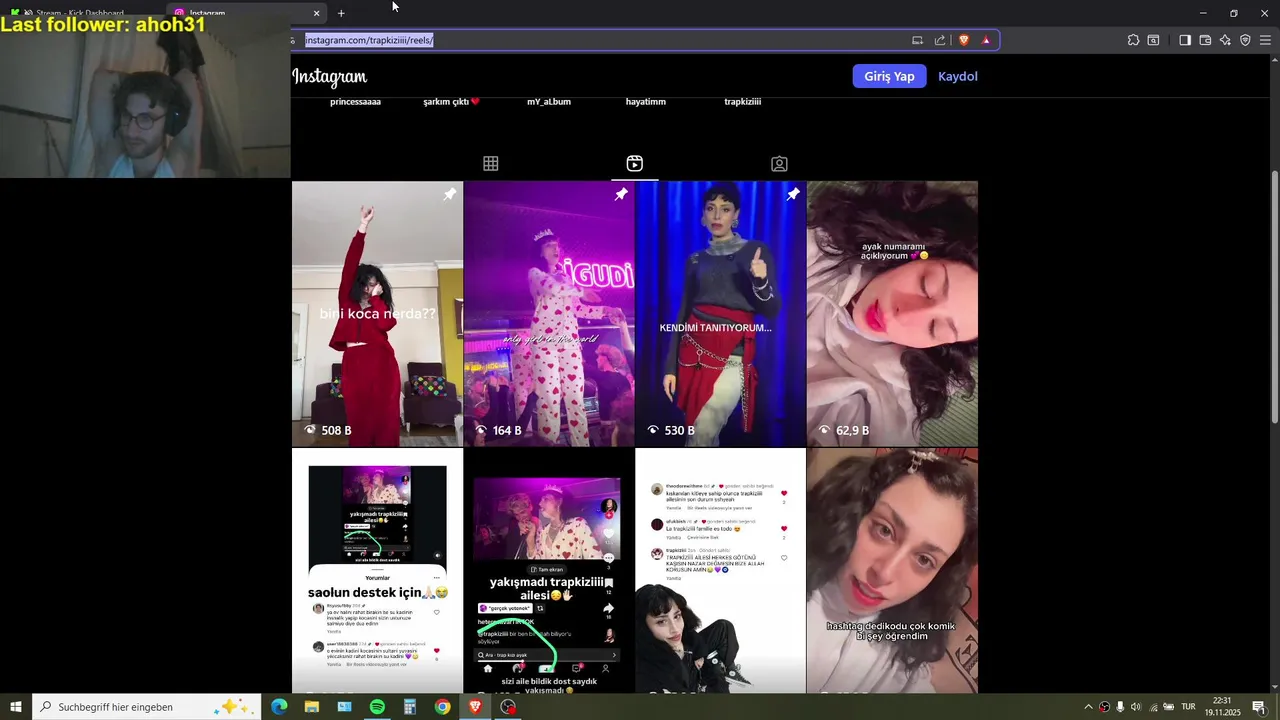Image resolution: width=1280 pixels, height=720 pixels.
Task: Click the Kaydol sign-up link
Action: [957, 76]
